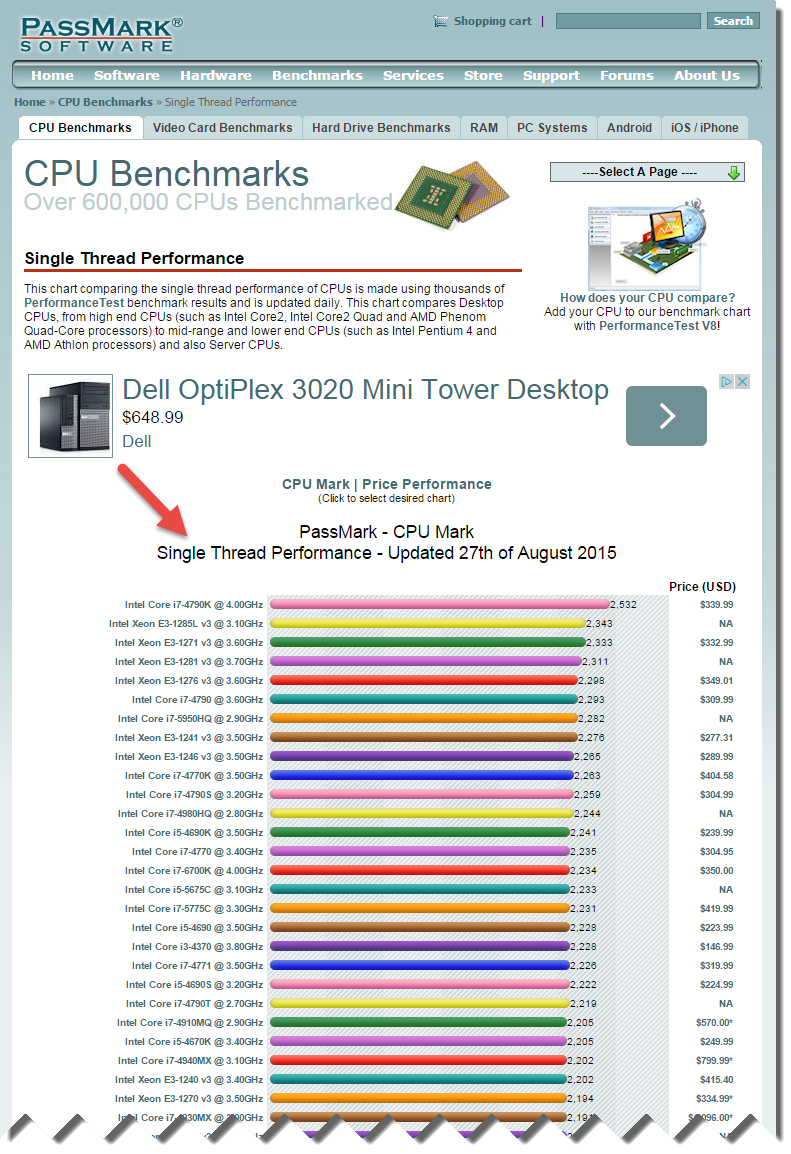The width and height of the screenshot is (791, 1154).
Task: Click Intel Core i7-4770K @ 3.50GHz label
Action: pyautogui.click(x=194, y=776)
